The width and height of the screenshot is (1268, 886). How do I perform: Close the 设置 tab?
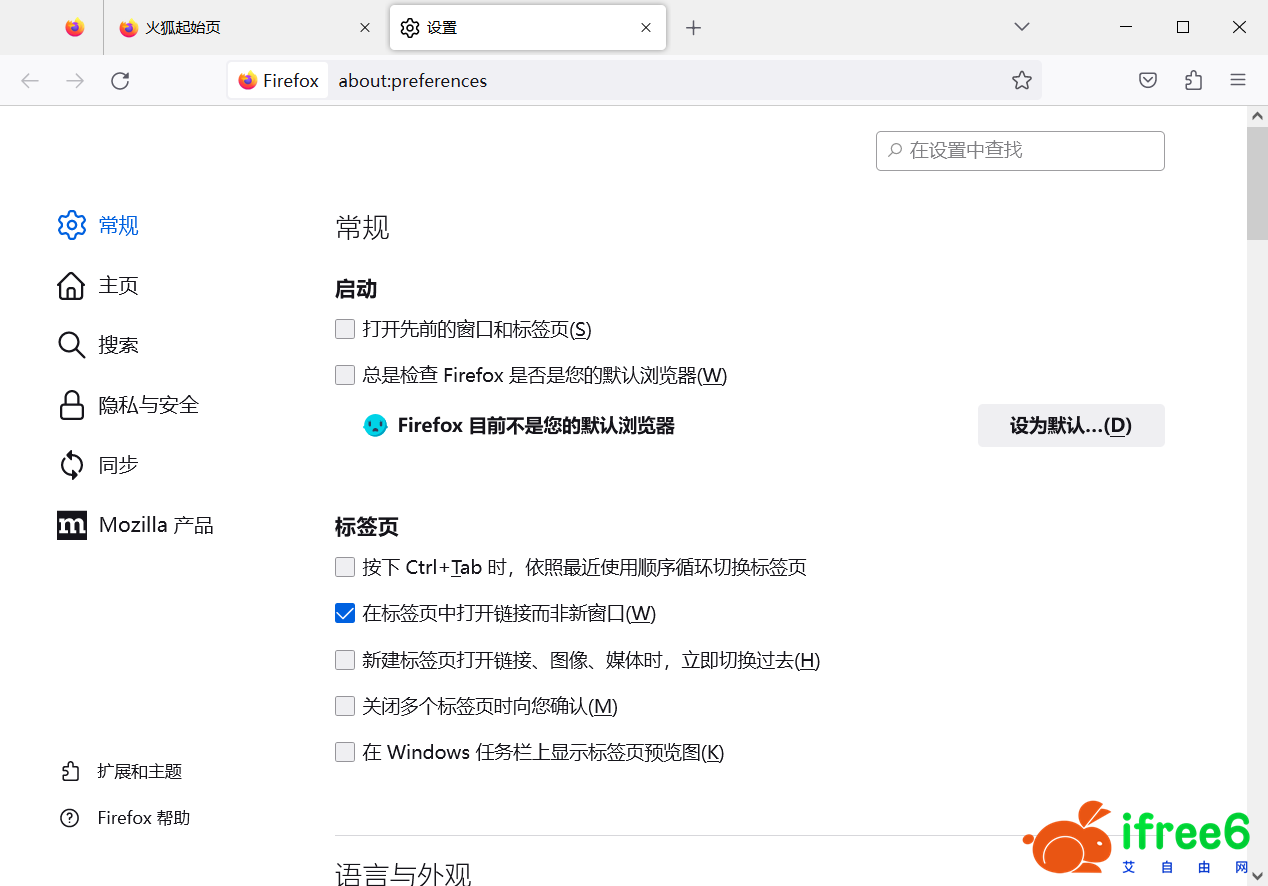click(x=646, y=28)
